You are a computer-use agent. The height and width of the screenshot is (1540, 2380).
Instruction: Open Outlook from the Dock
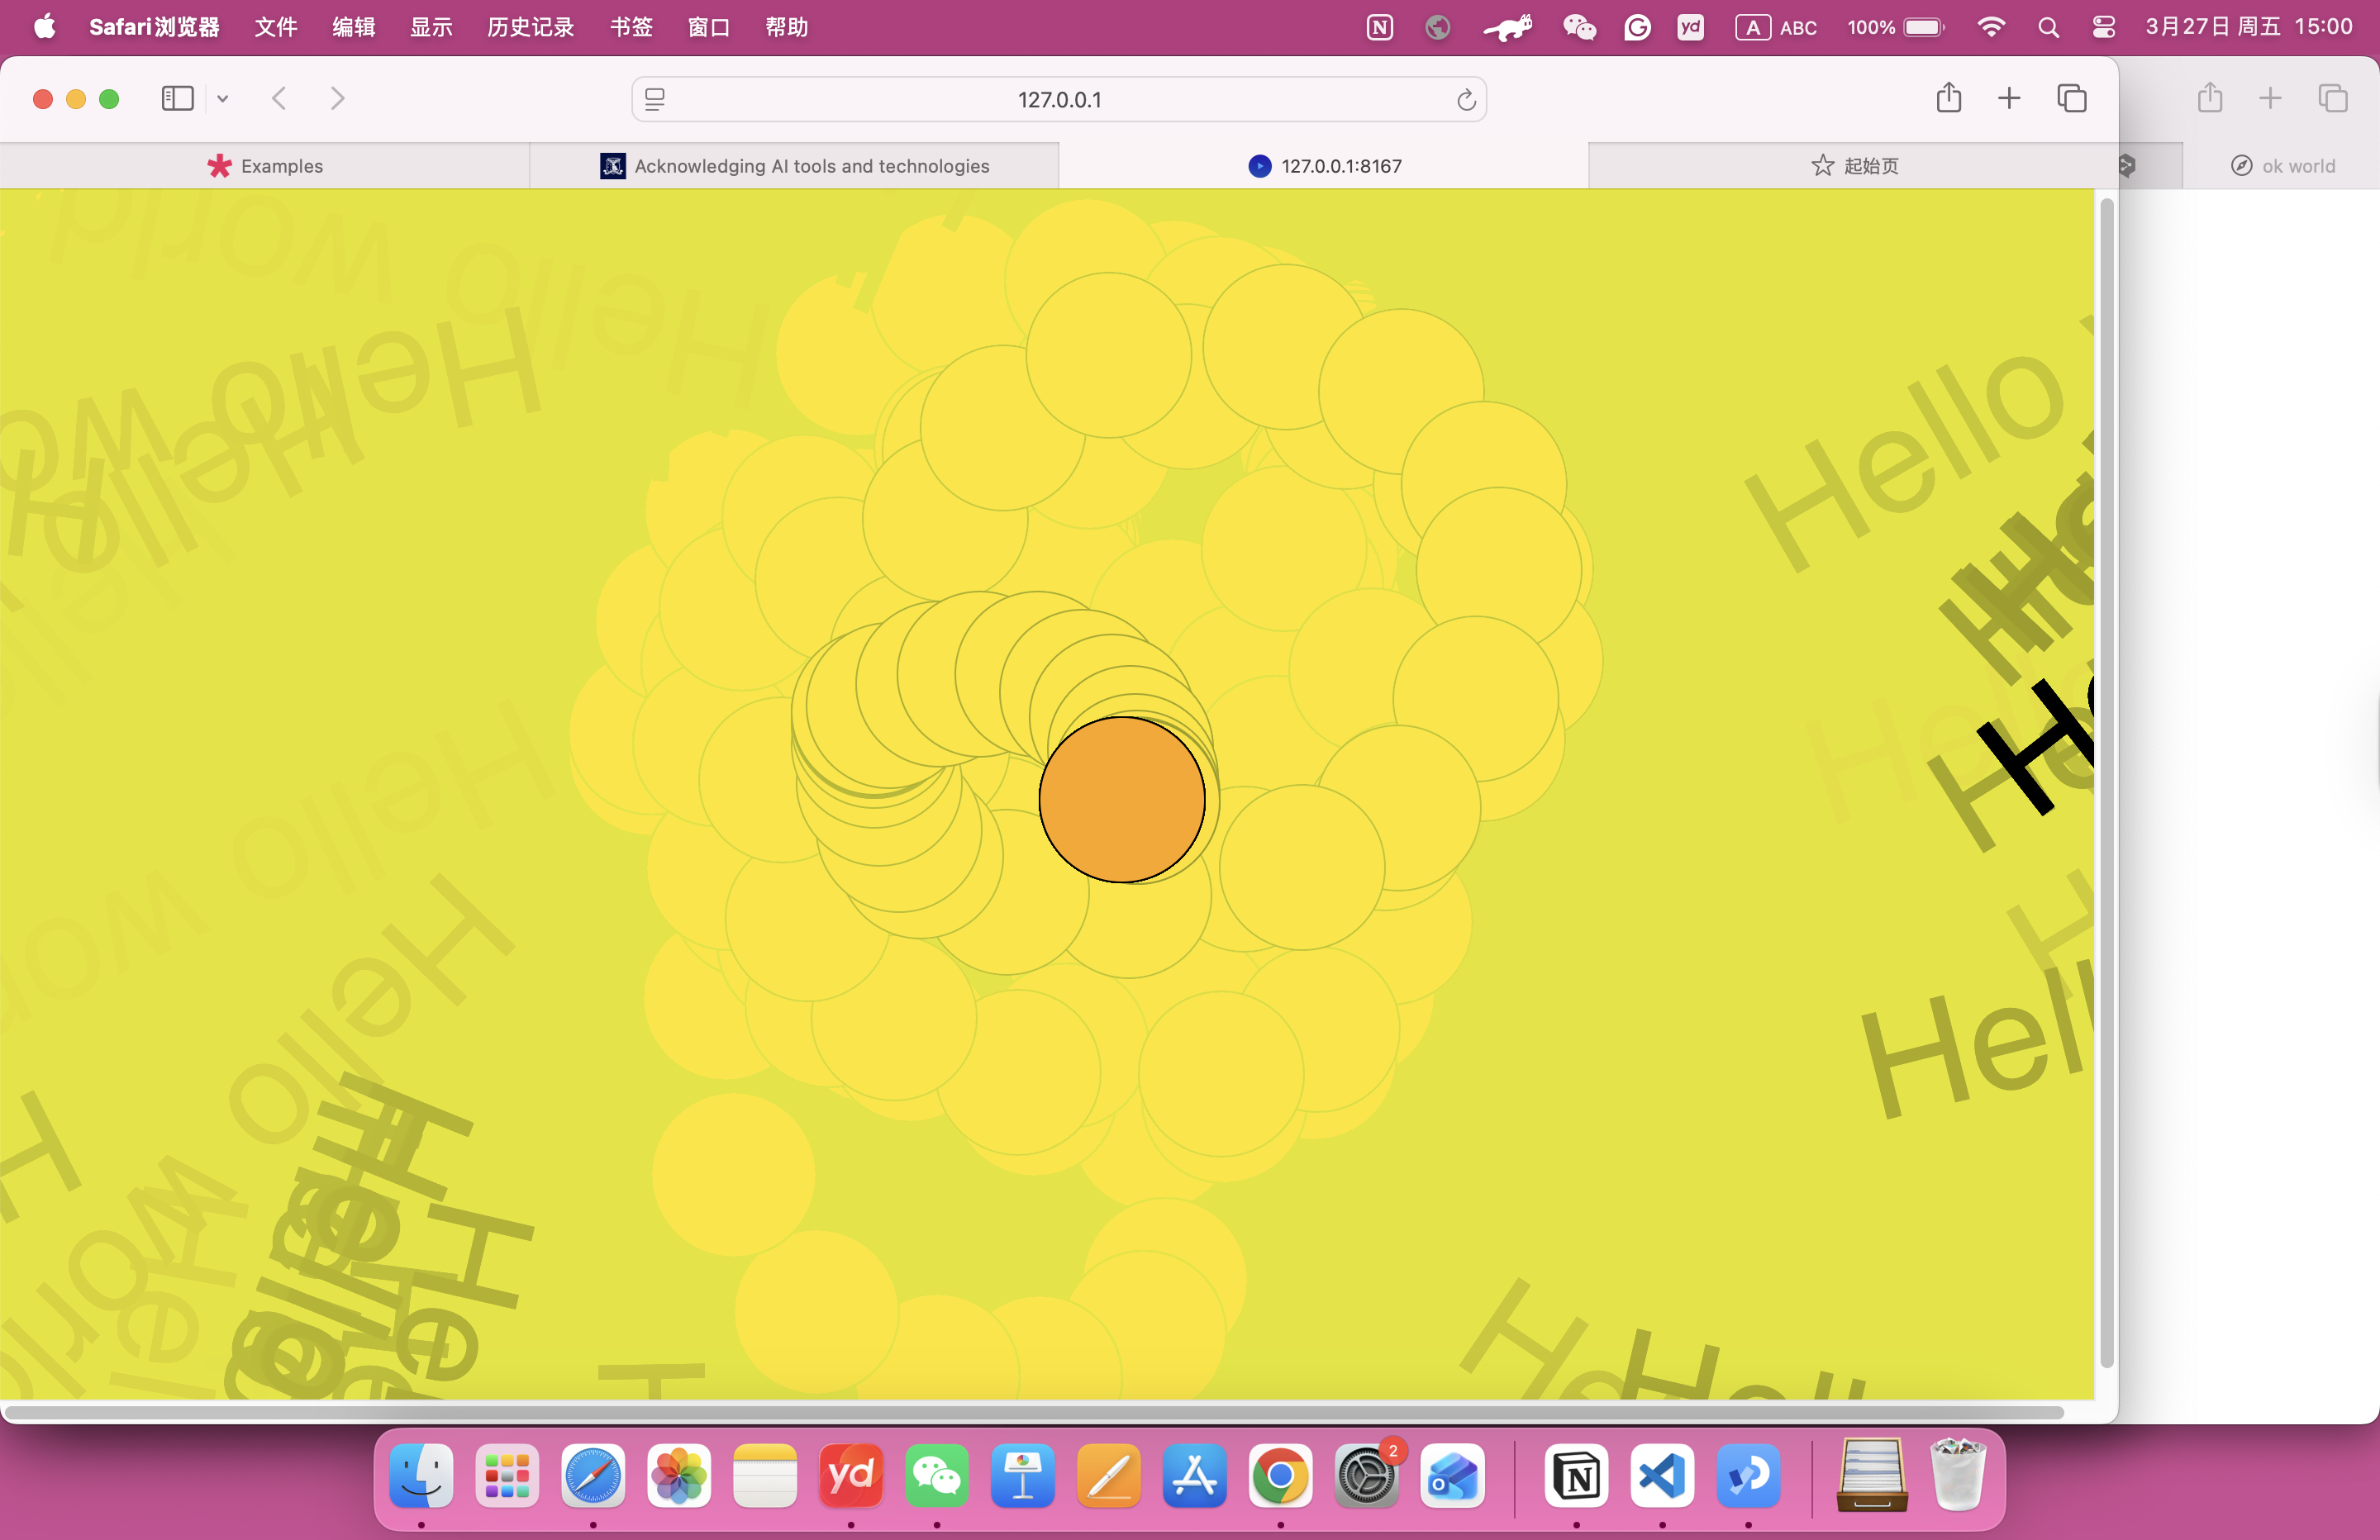point(1453,1475)
